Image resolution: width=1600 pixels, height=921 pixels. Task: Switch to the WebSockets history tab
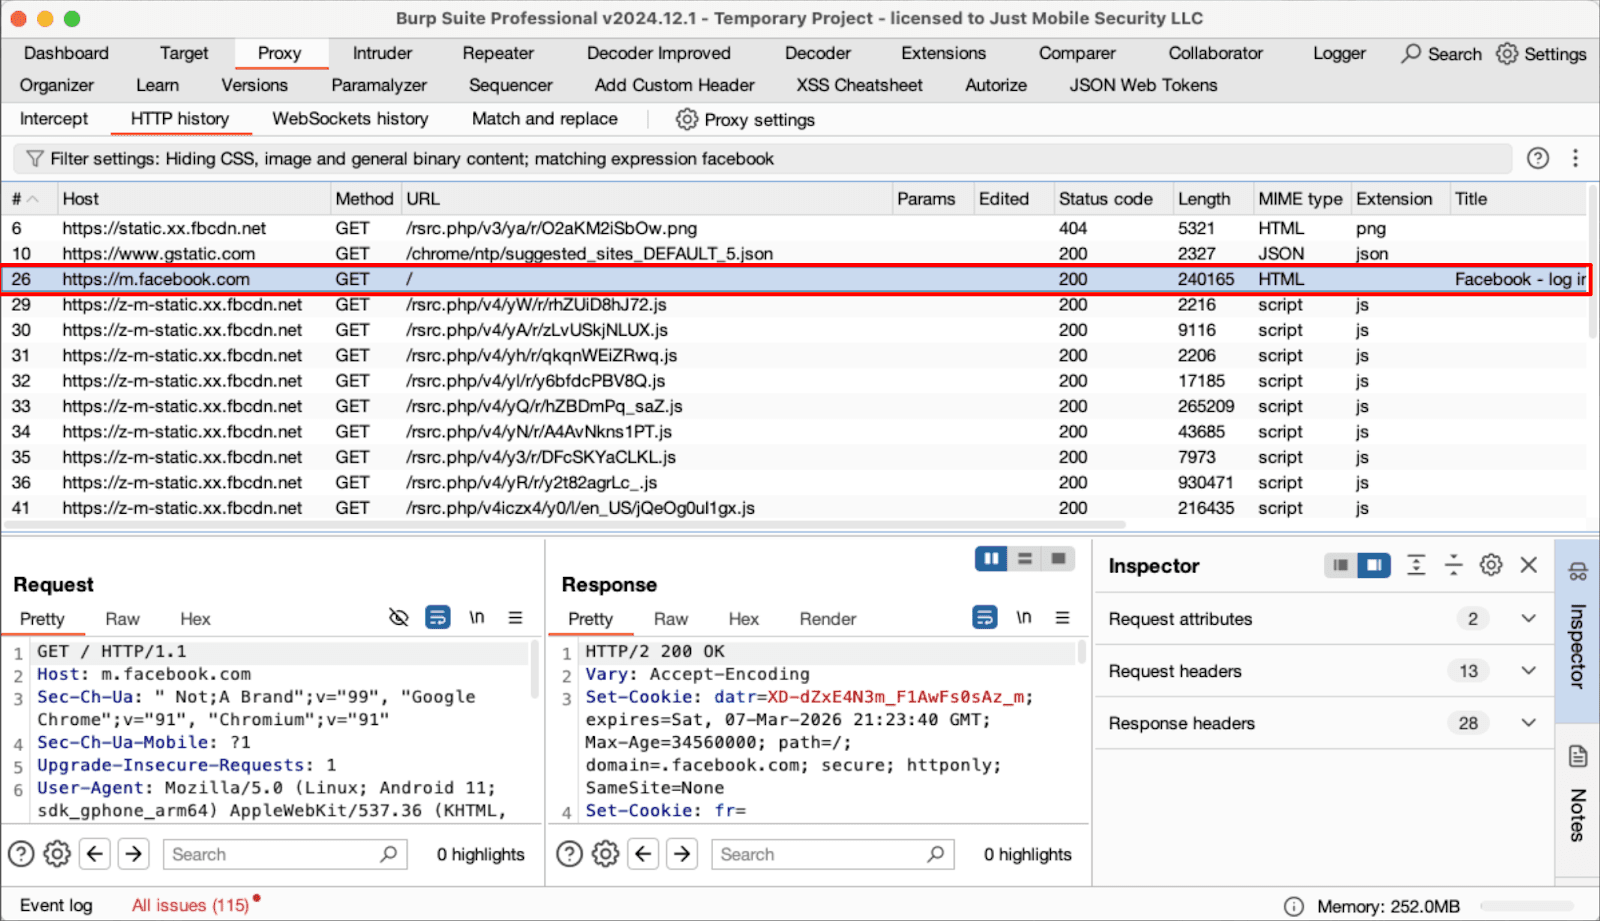[x=349, y=119]
